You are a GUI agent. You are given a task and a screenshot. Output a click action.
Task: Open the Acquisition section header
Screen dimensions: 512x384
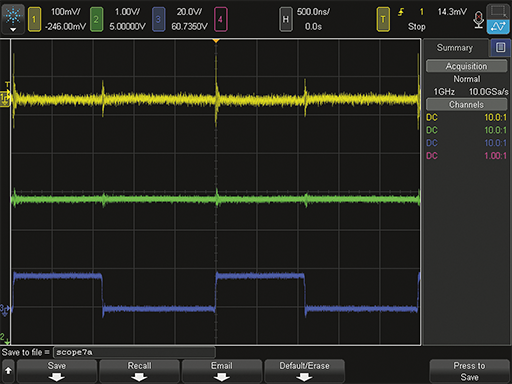coord(466,66)
